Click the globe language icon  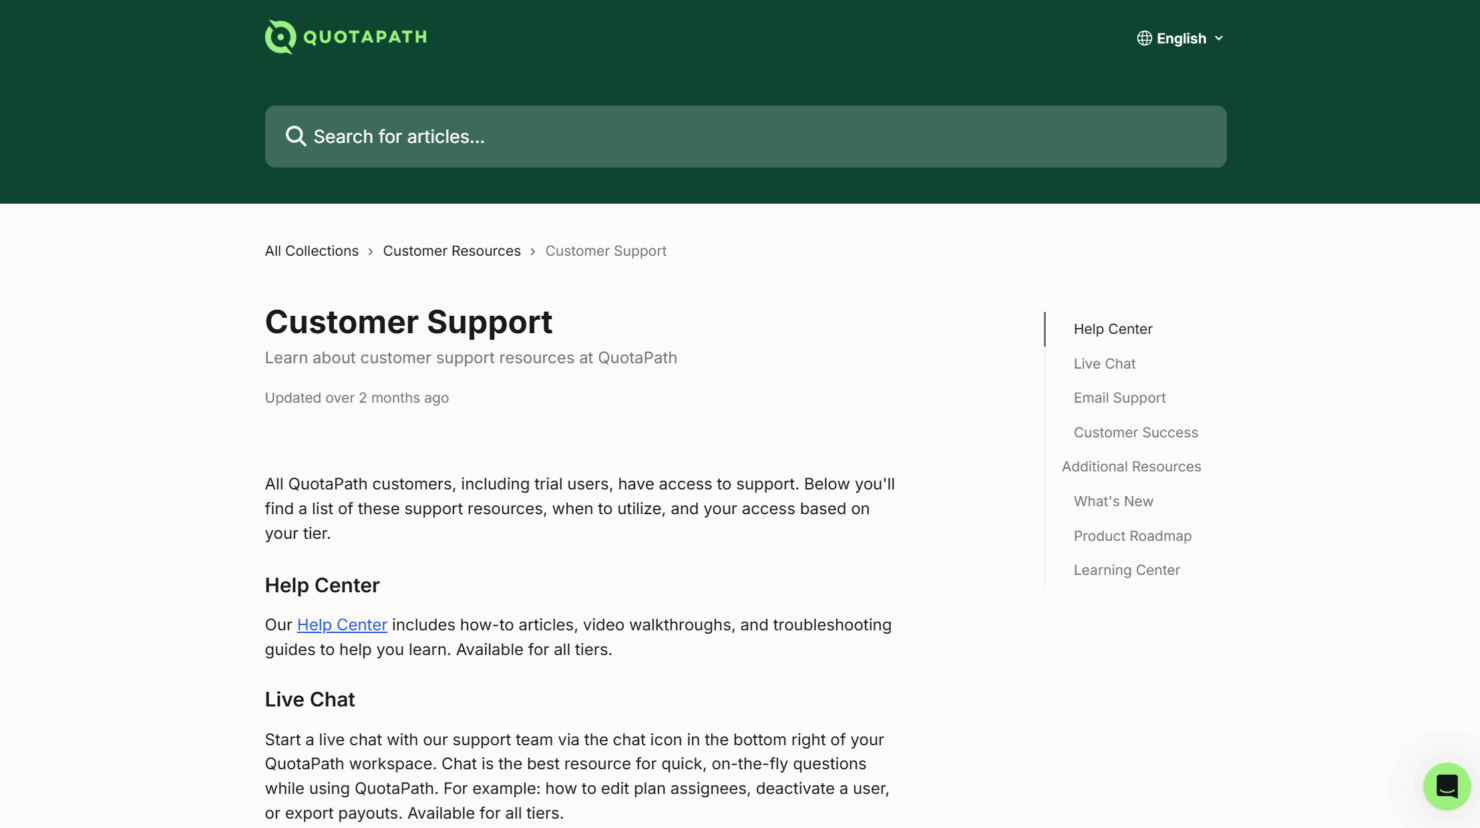[x=1144, y=38]
